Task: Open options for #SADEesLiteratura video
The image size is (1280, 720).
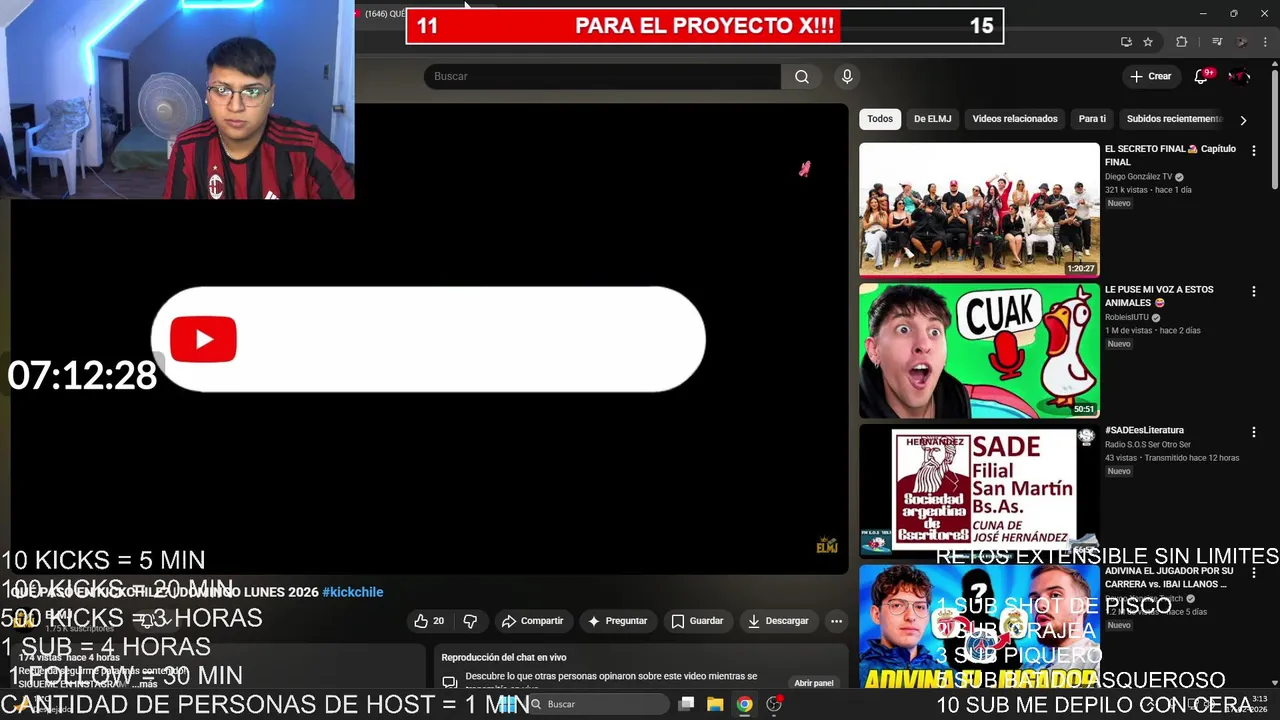Action: tap(1253, 432)
